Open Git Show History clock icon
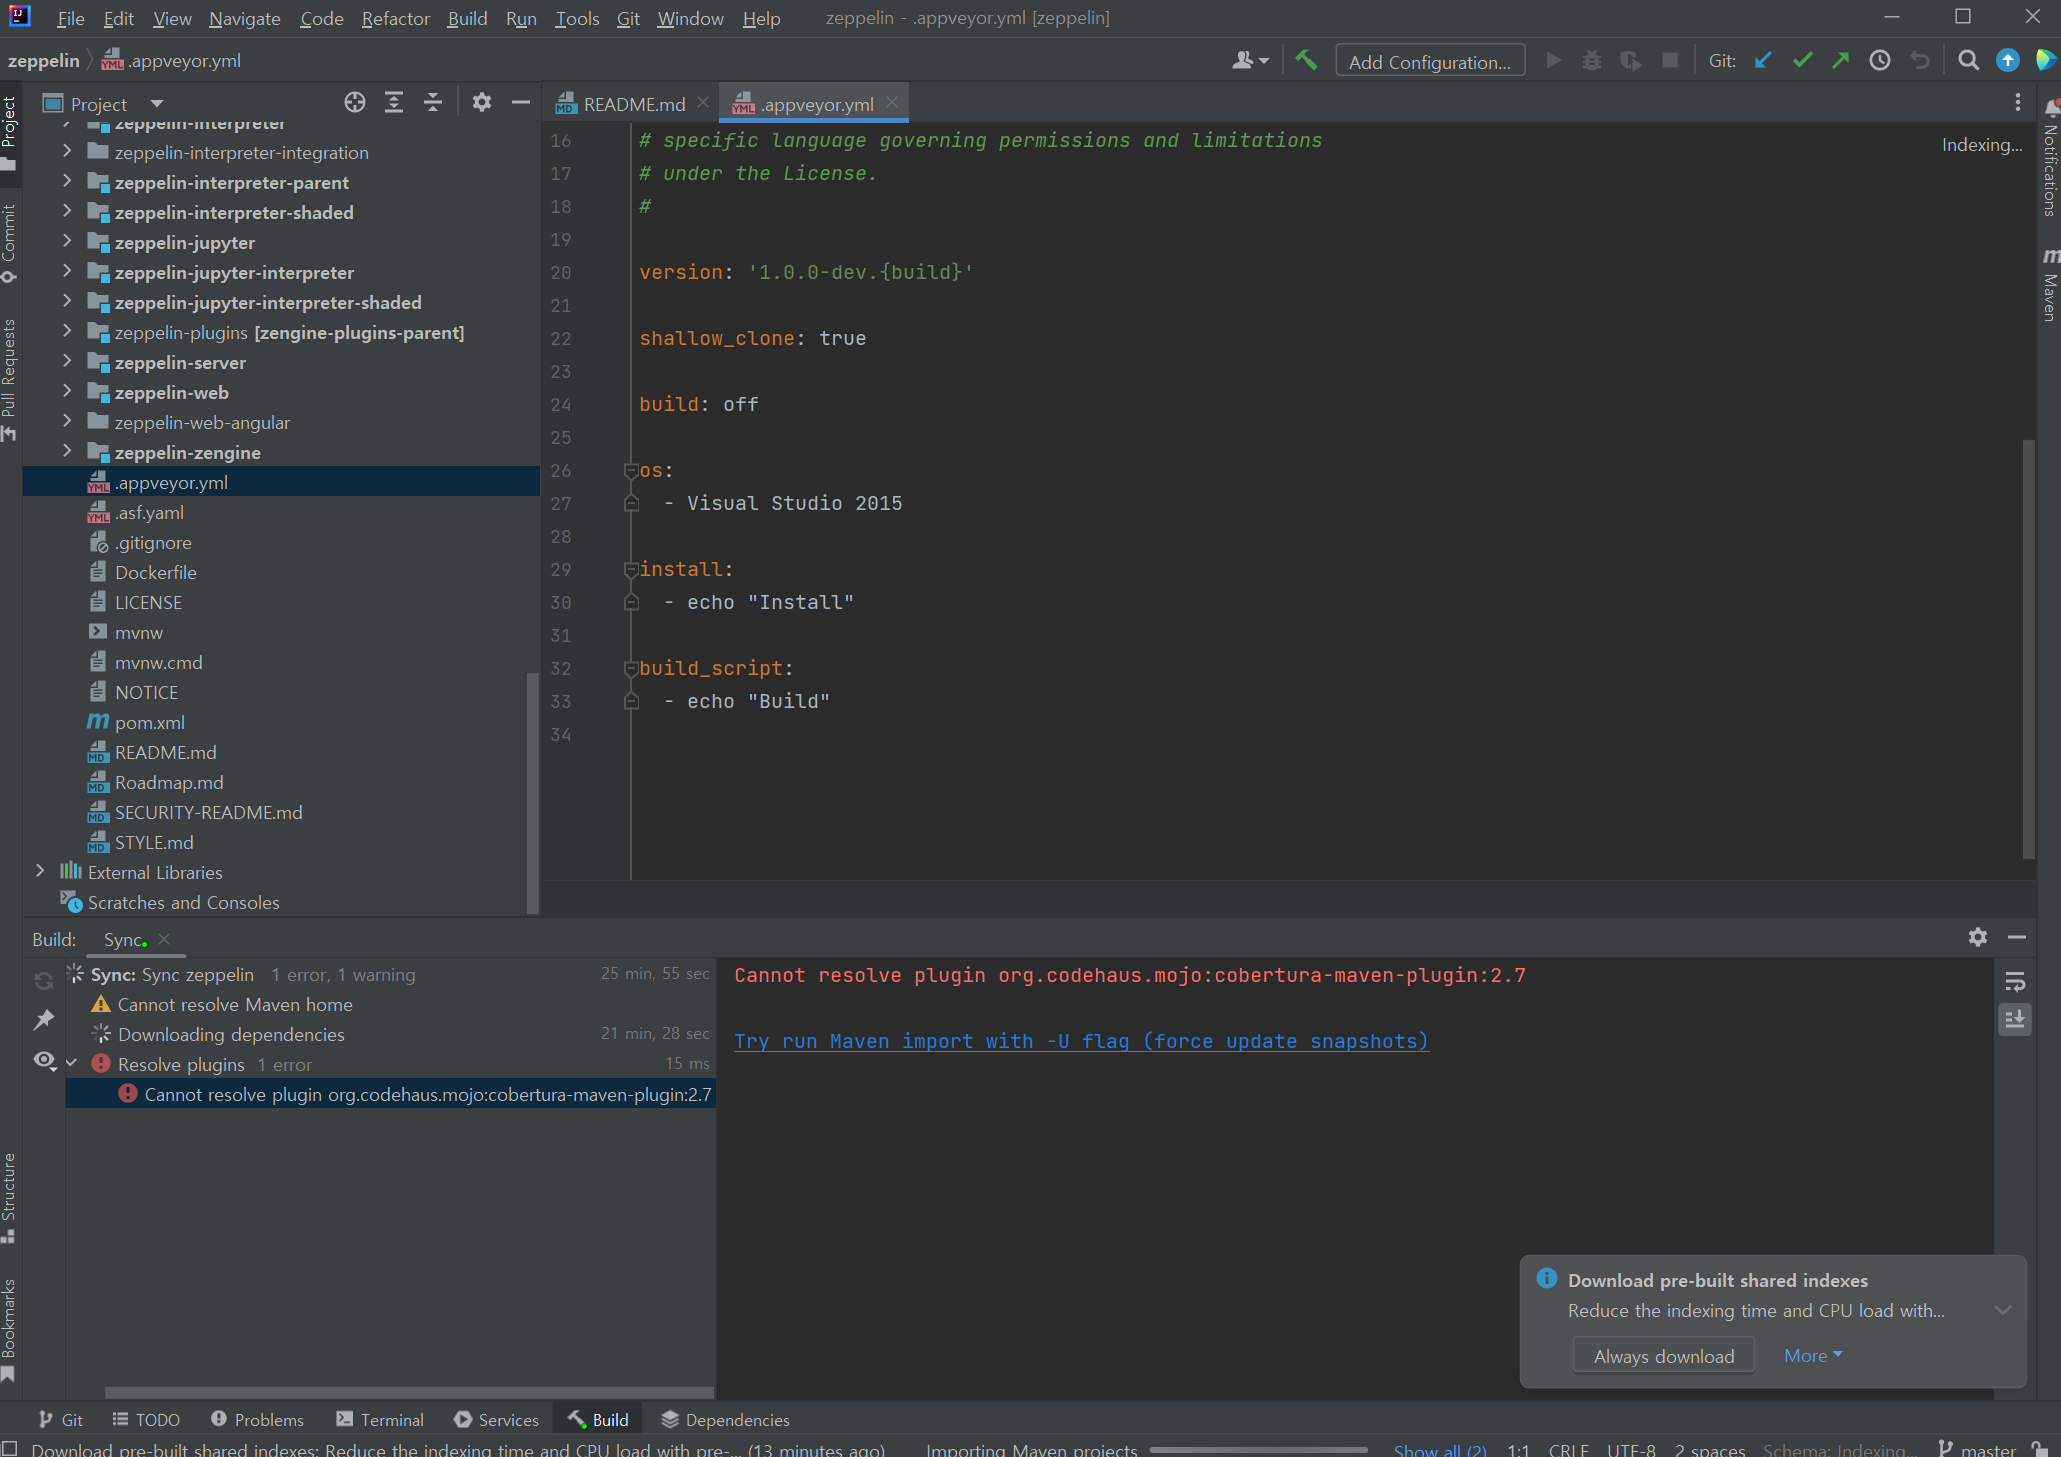2061x1457 pixels. coord(1880,61)
